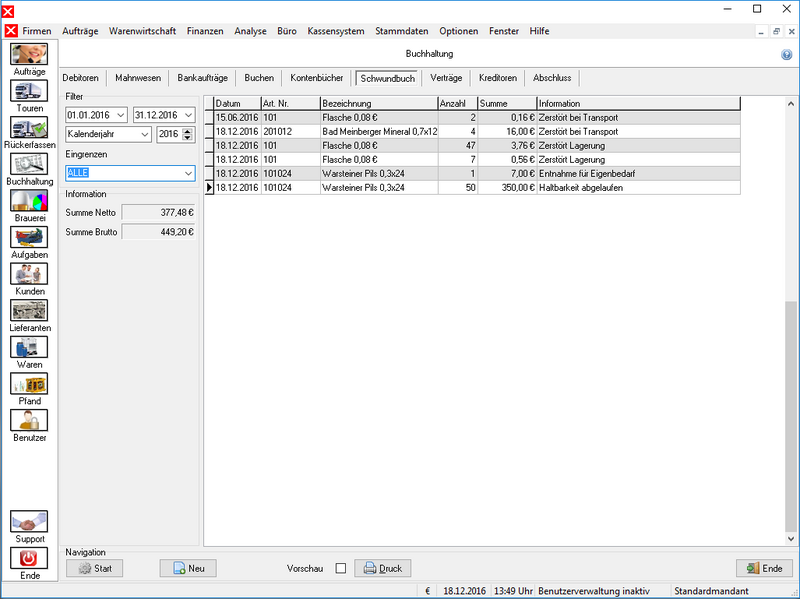Switch to the Mahnwesen tab

pyautogui.click(x=138, y=78)
